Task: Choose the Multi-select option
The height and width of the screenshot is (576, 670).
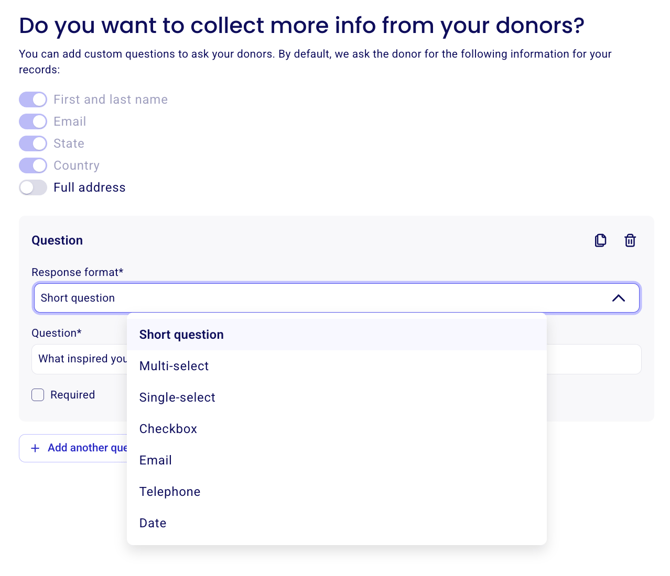Action: 337,366
